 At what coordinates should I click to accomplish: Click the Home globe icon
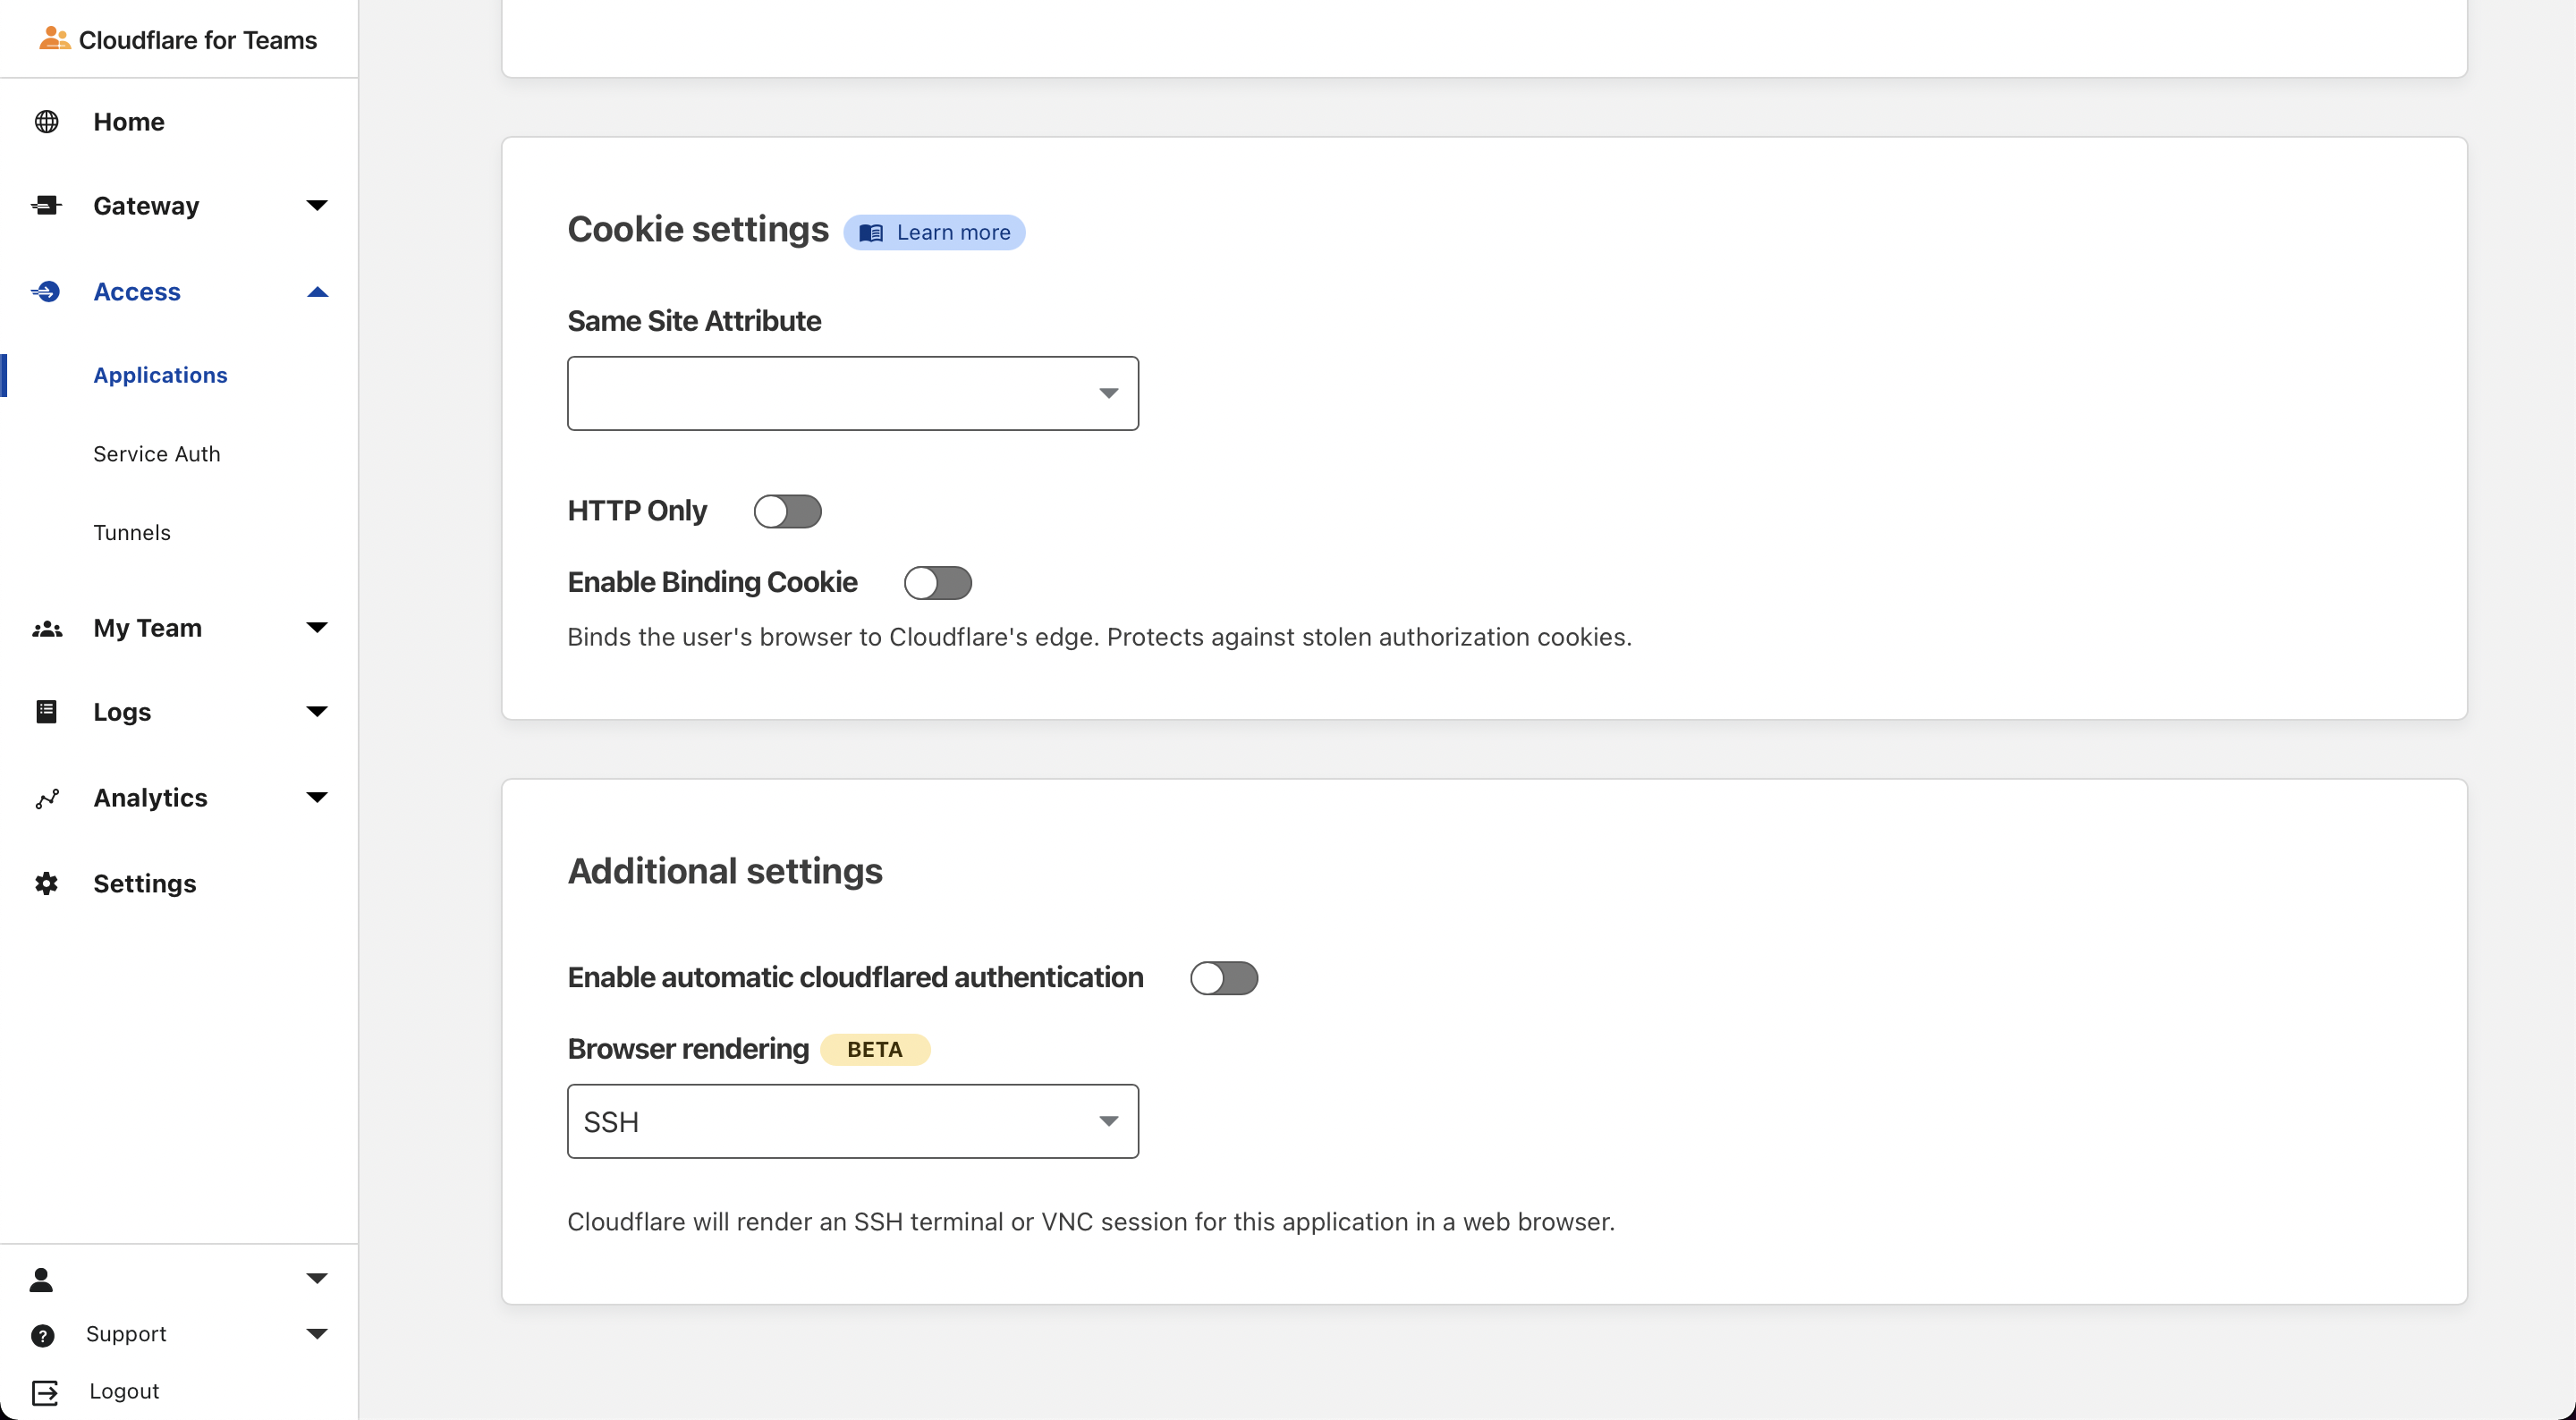(x=46, y=122)
